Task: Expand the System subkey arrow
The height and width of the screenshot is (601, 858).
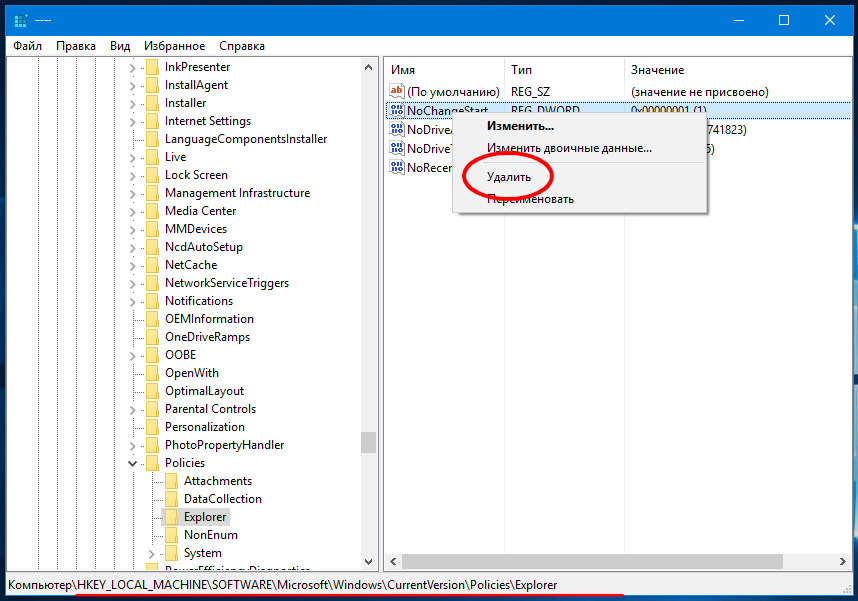Action: [x=151, y=553]
